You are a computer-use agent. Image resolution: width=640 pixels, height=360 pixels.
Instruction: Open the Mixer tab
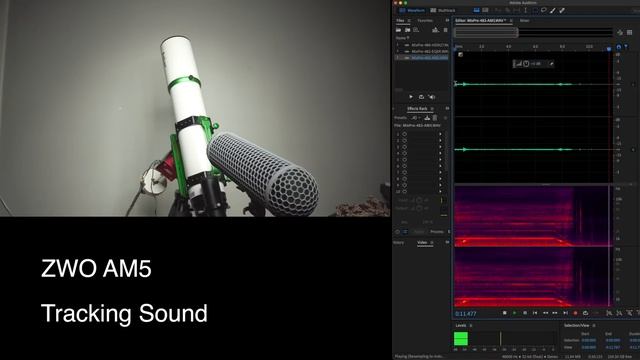click(524, 20)
